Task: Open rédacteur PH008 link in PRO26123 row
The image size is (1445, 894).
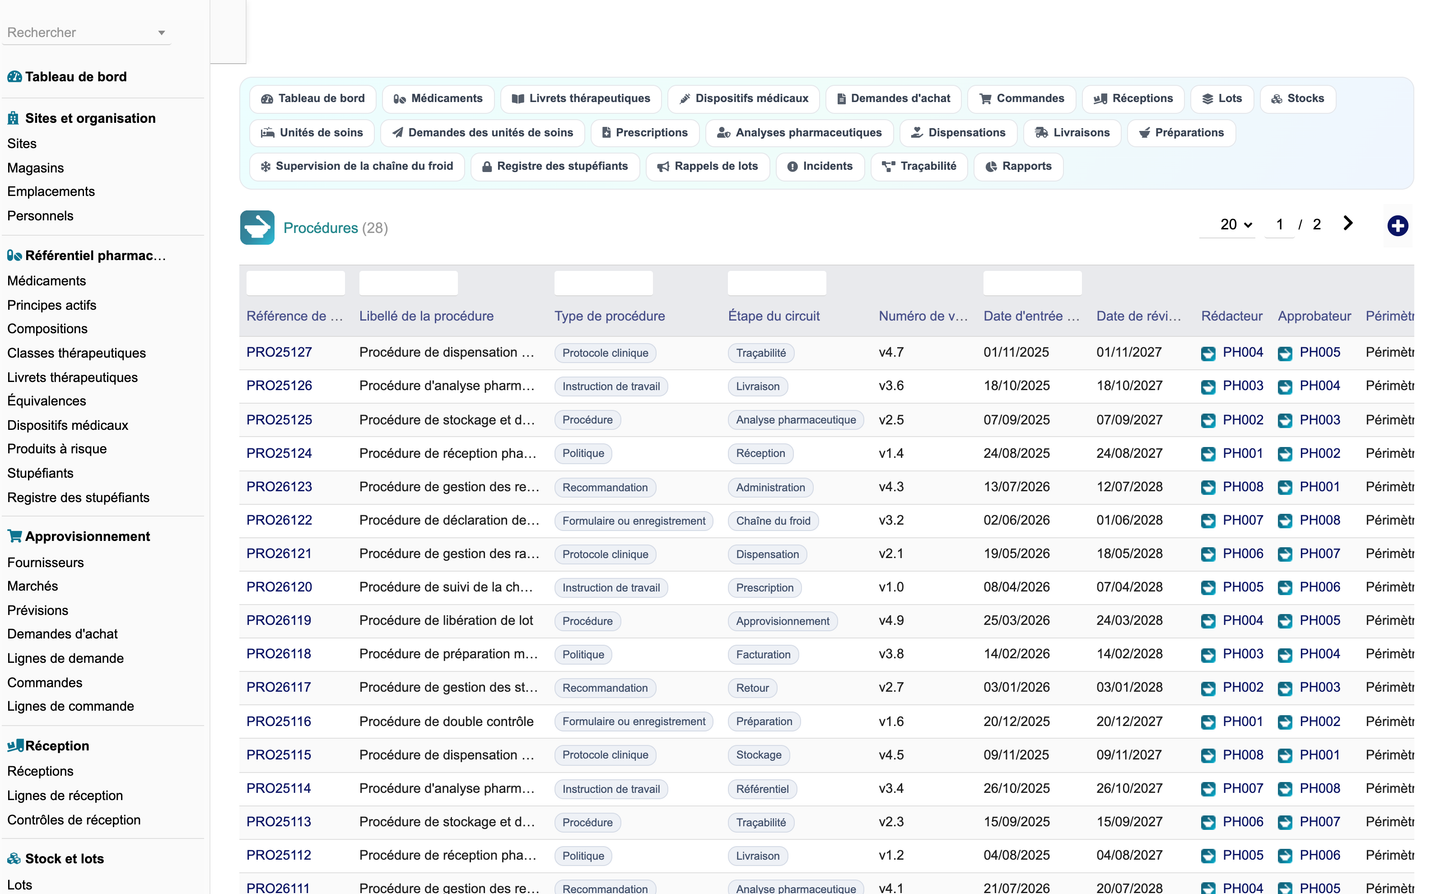Action: point(1243,487)
